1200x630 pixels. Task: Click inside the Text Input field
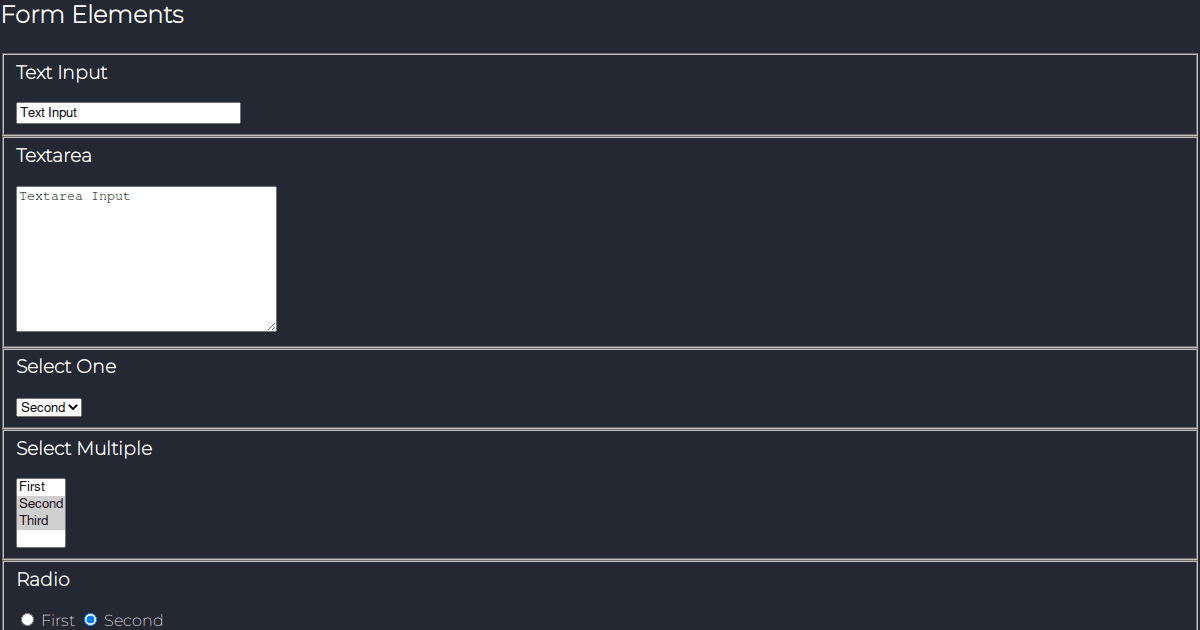[x=128, y=112]
